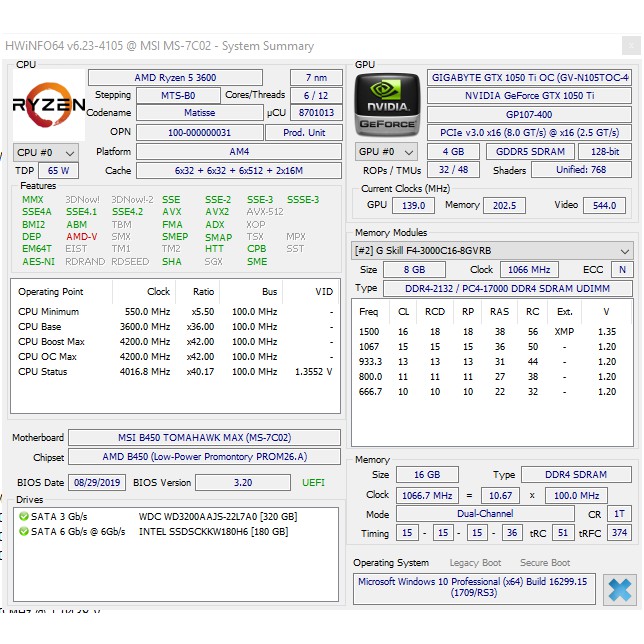Click the green check icon next to SATA 3 Gb/s
Screen dimensions: 644x644
pyautogui.click(x=24, y=516)
